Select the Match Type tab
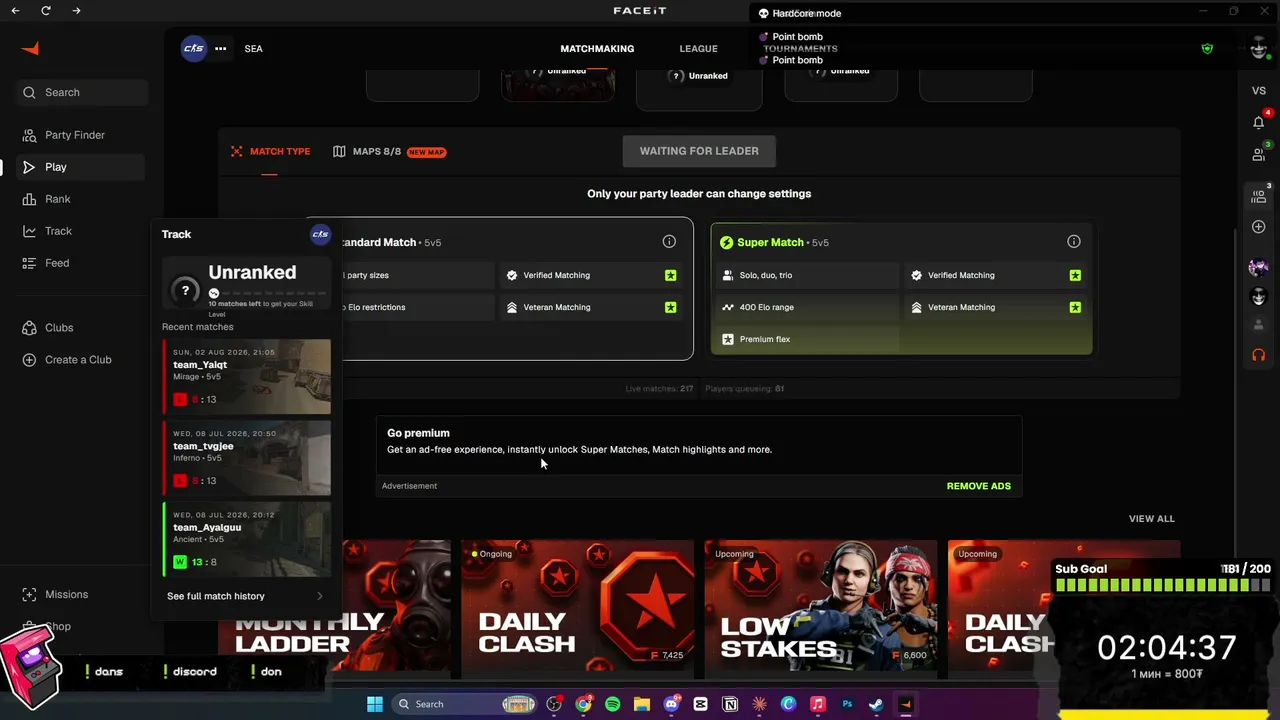The width and height of the screenshot is (1280, 720). (x=270, y=151)
